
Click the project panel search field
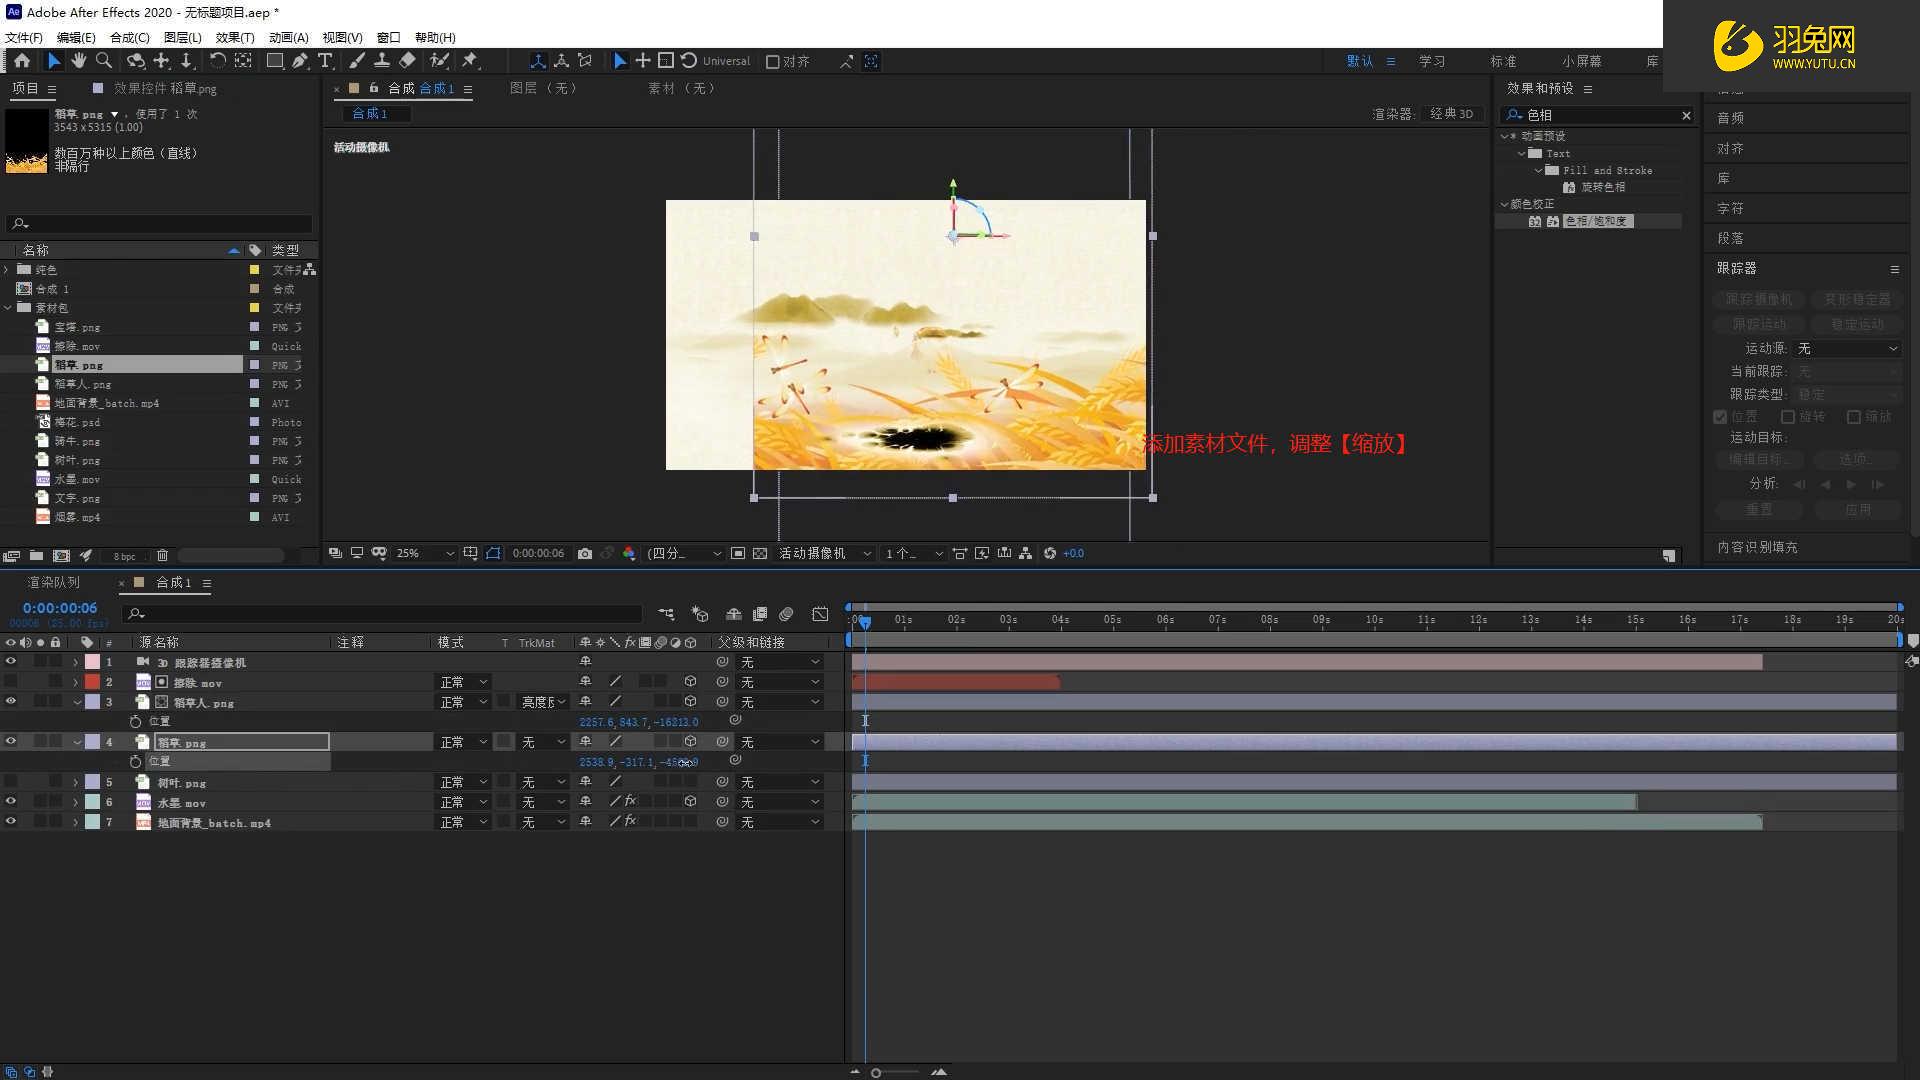point(160,223)
